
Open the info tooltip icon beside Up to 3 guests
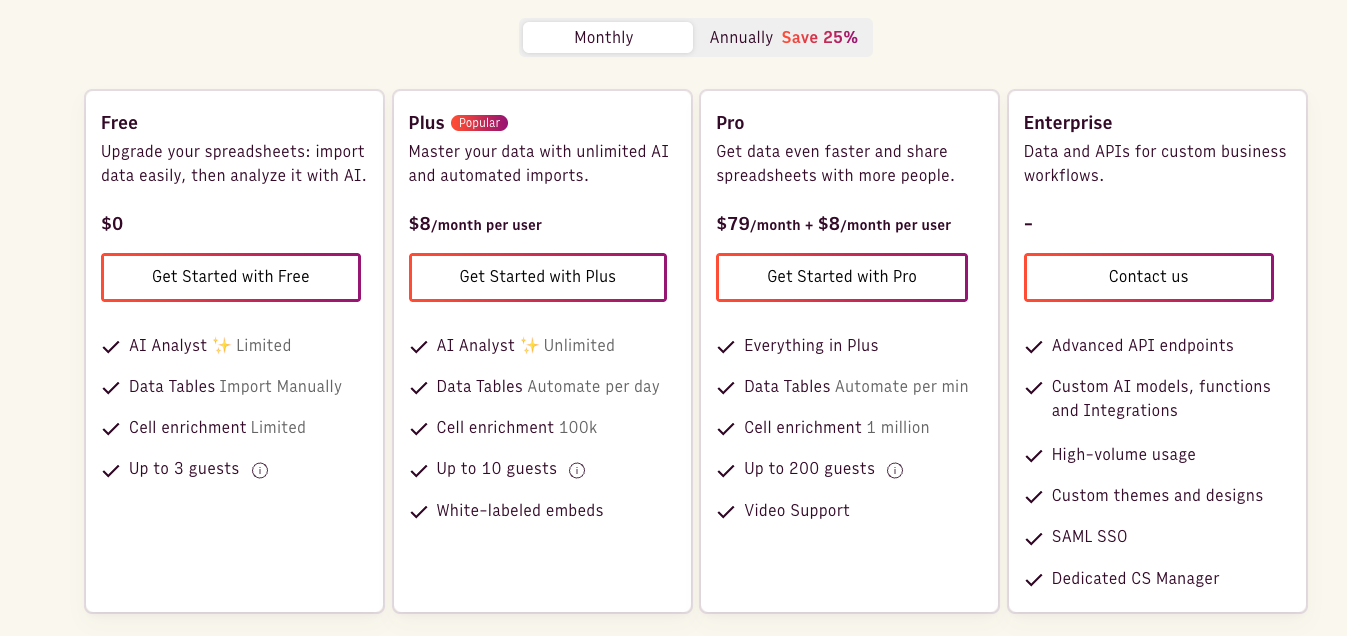tap(260, 470)
